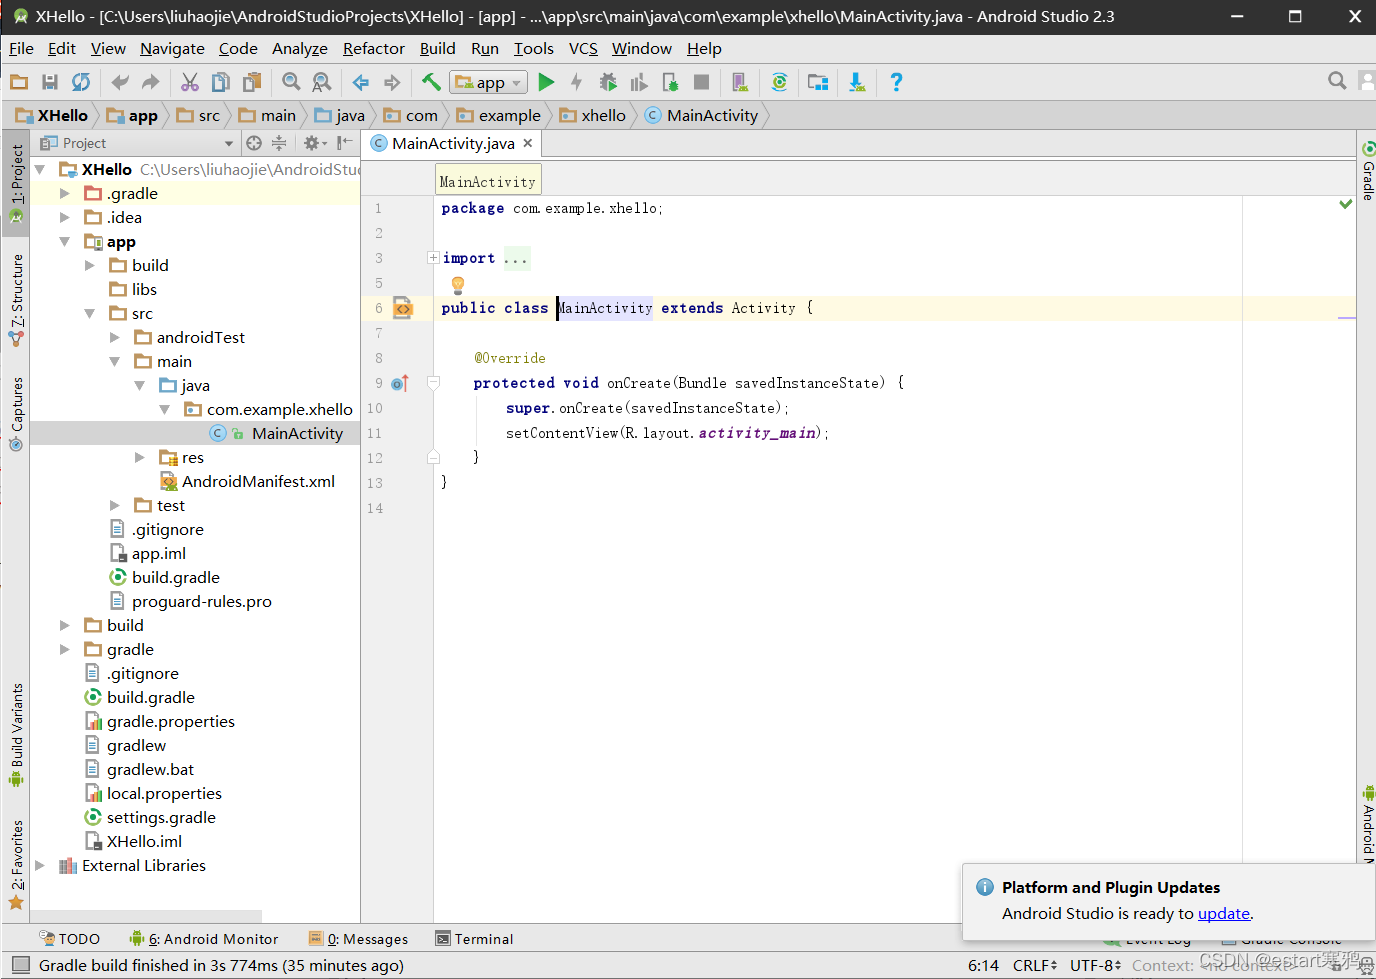Run the app with the green play button
Image resolution: width=1376 pixels, height=979 pixels.
546,83
